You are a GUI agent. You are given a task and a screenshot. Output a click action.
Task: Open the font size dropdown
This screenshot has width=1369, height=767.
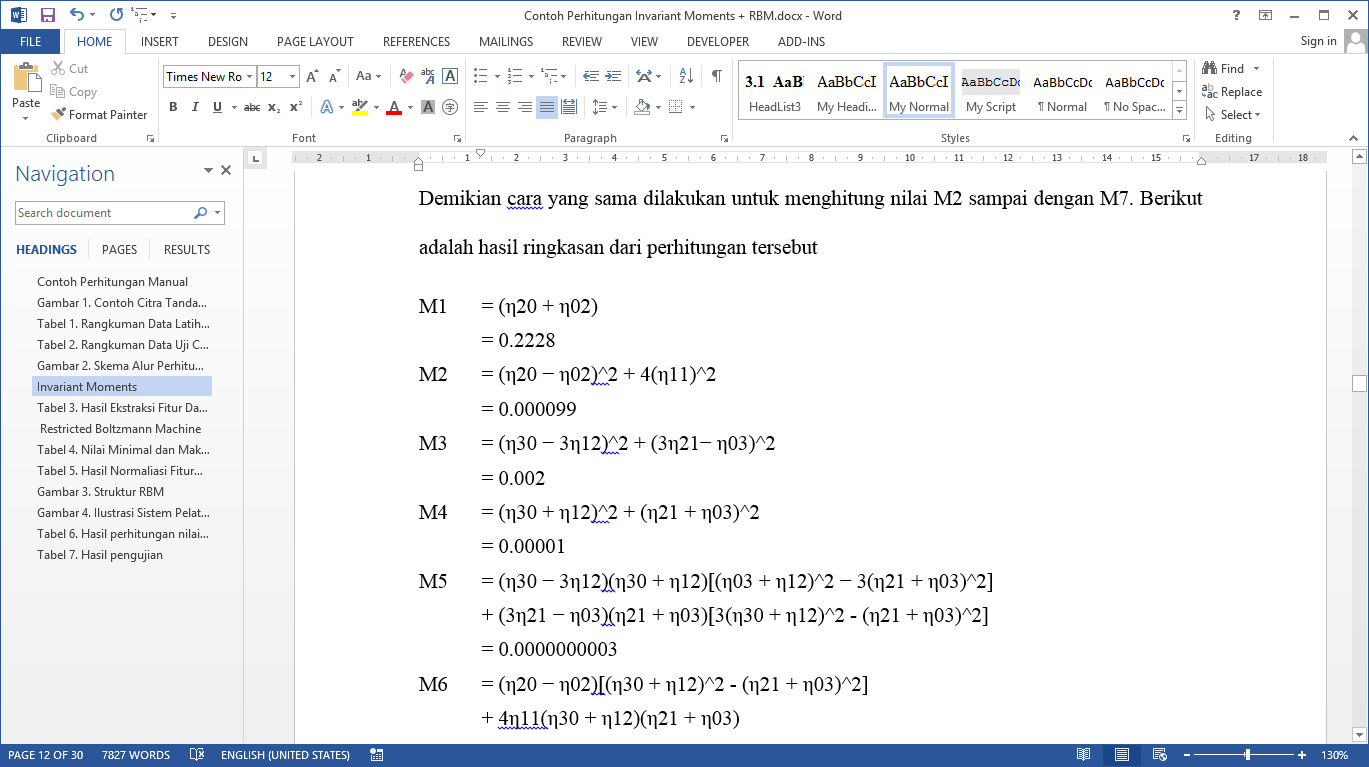292,77
